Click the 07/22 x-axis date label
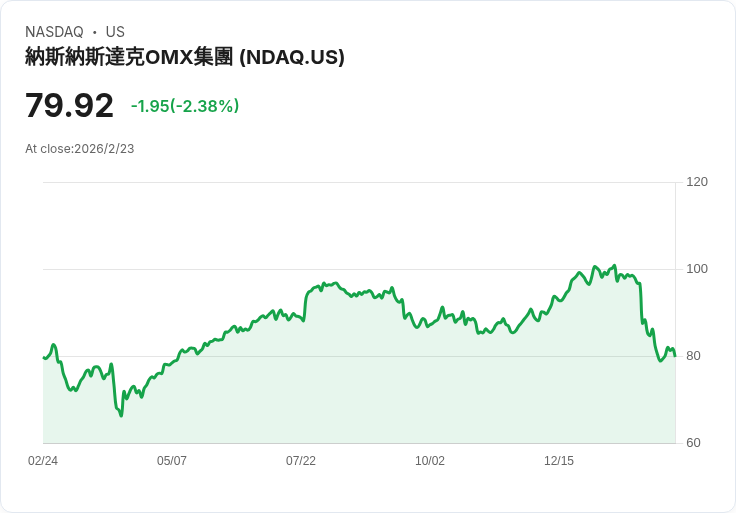Image resolution: width=736 pixels, height=513 pixels. click(x=301, y=461)
